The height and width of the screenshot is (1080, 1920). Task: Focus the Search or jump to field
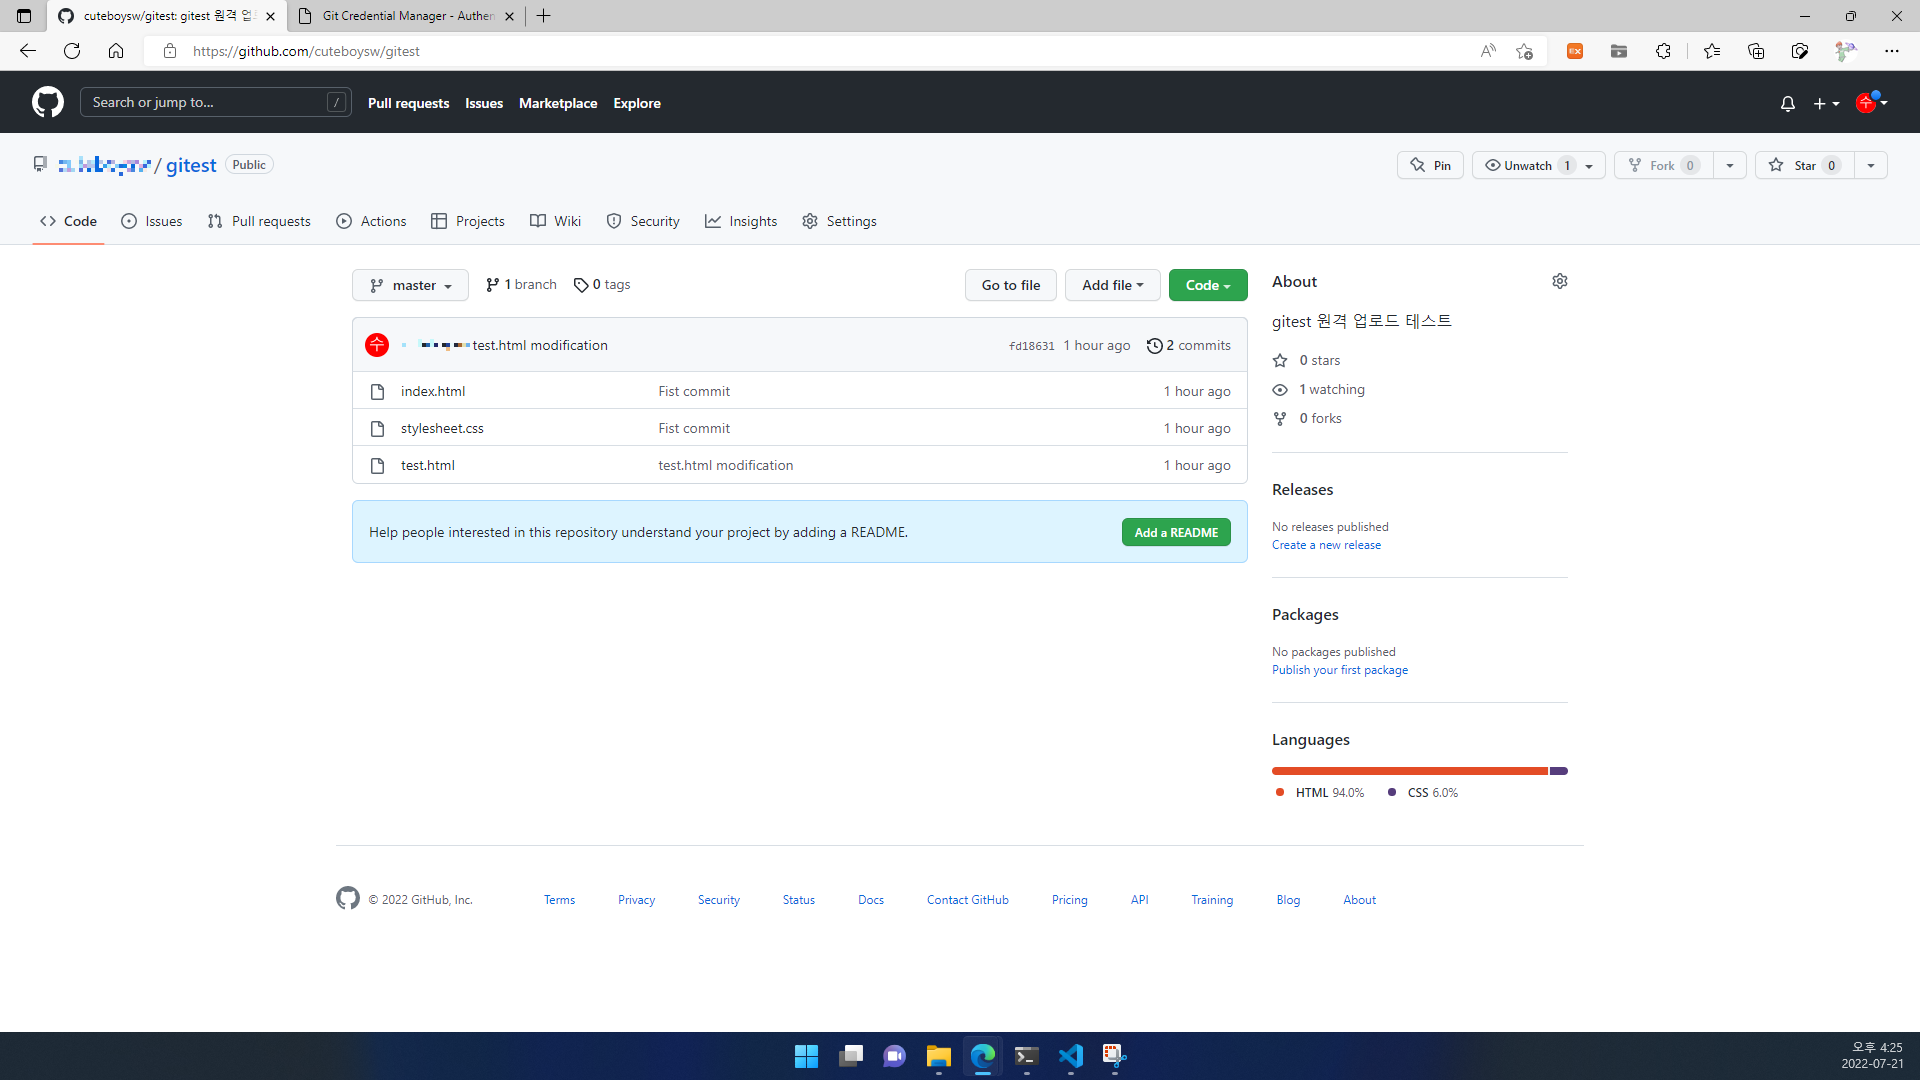216,102
